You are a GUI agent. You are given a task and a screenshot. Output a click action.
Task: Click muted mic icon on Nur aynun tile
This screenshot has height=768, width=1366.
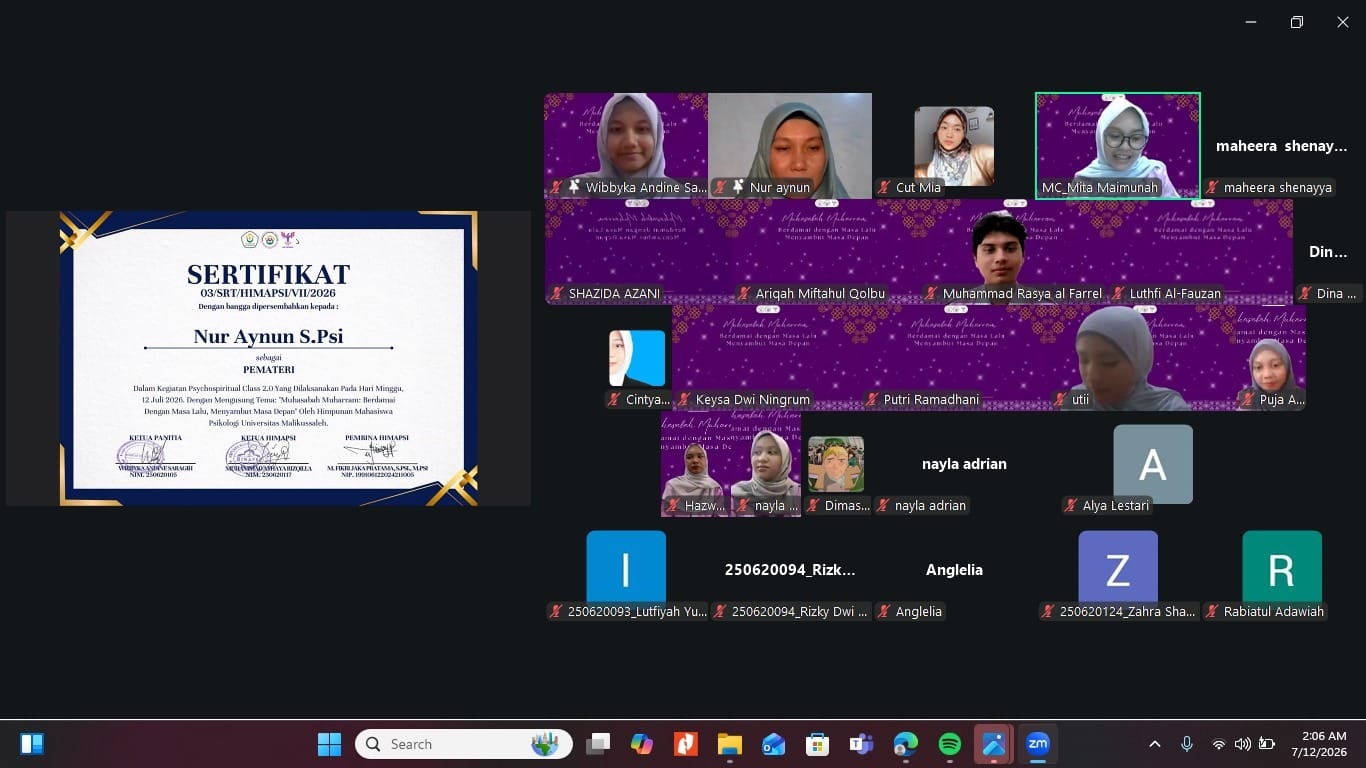[720, 187]
